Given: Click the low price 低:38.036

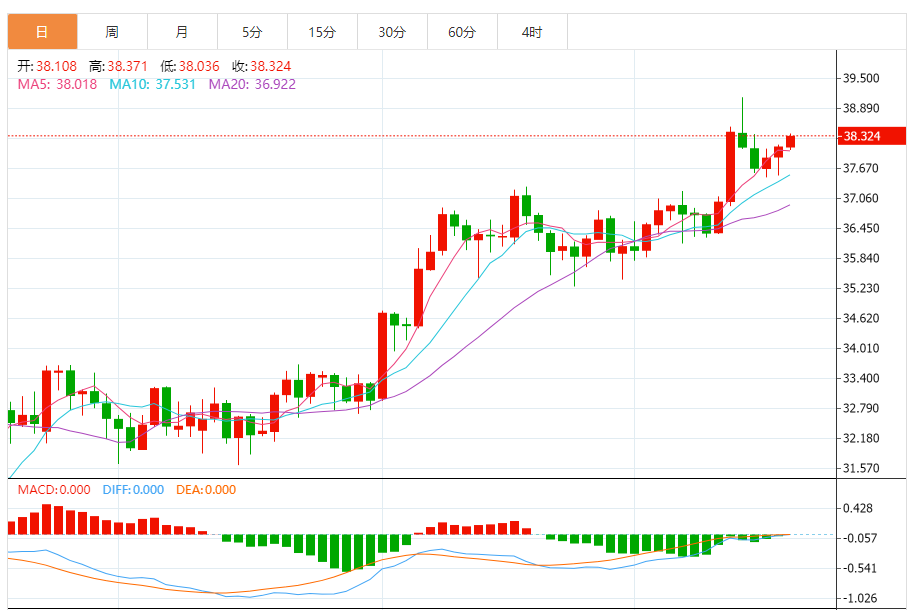Looking at the screenshot, I should click(x=190, y=66).
